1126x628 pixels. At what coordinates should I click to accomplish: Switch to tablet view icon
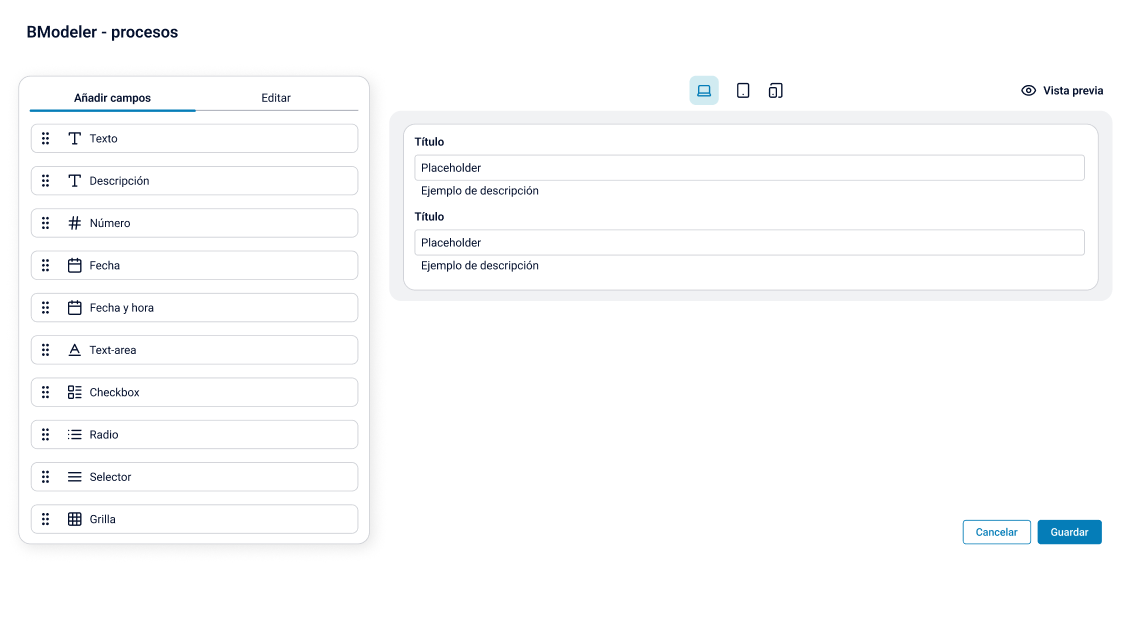click(x=743, y=91)
